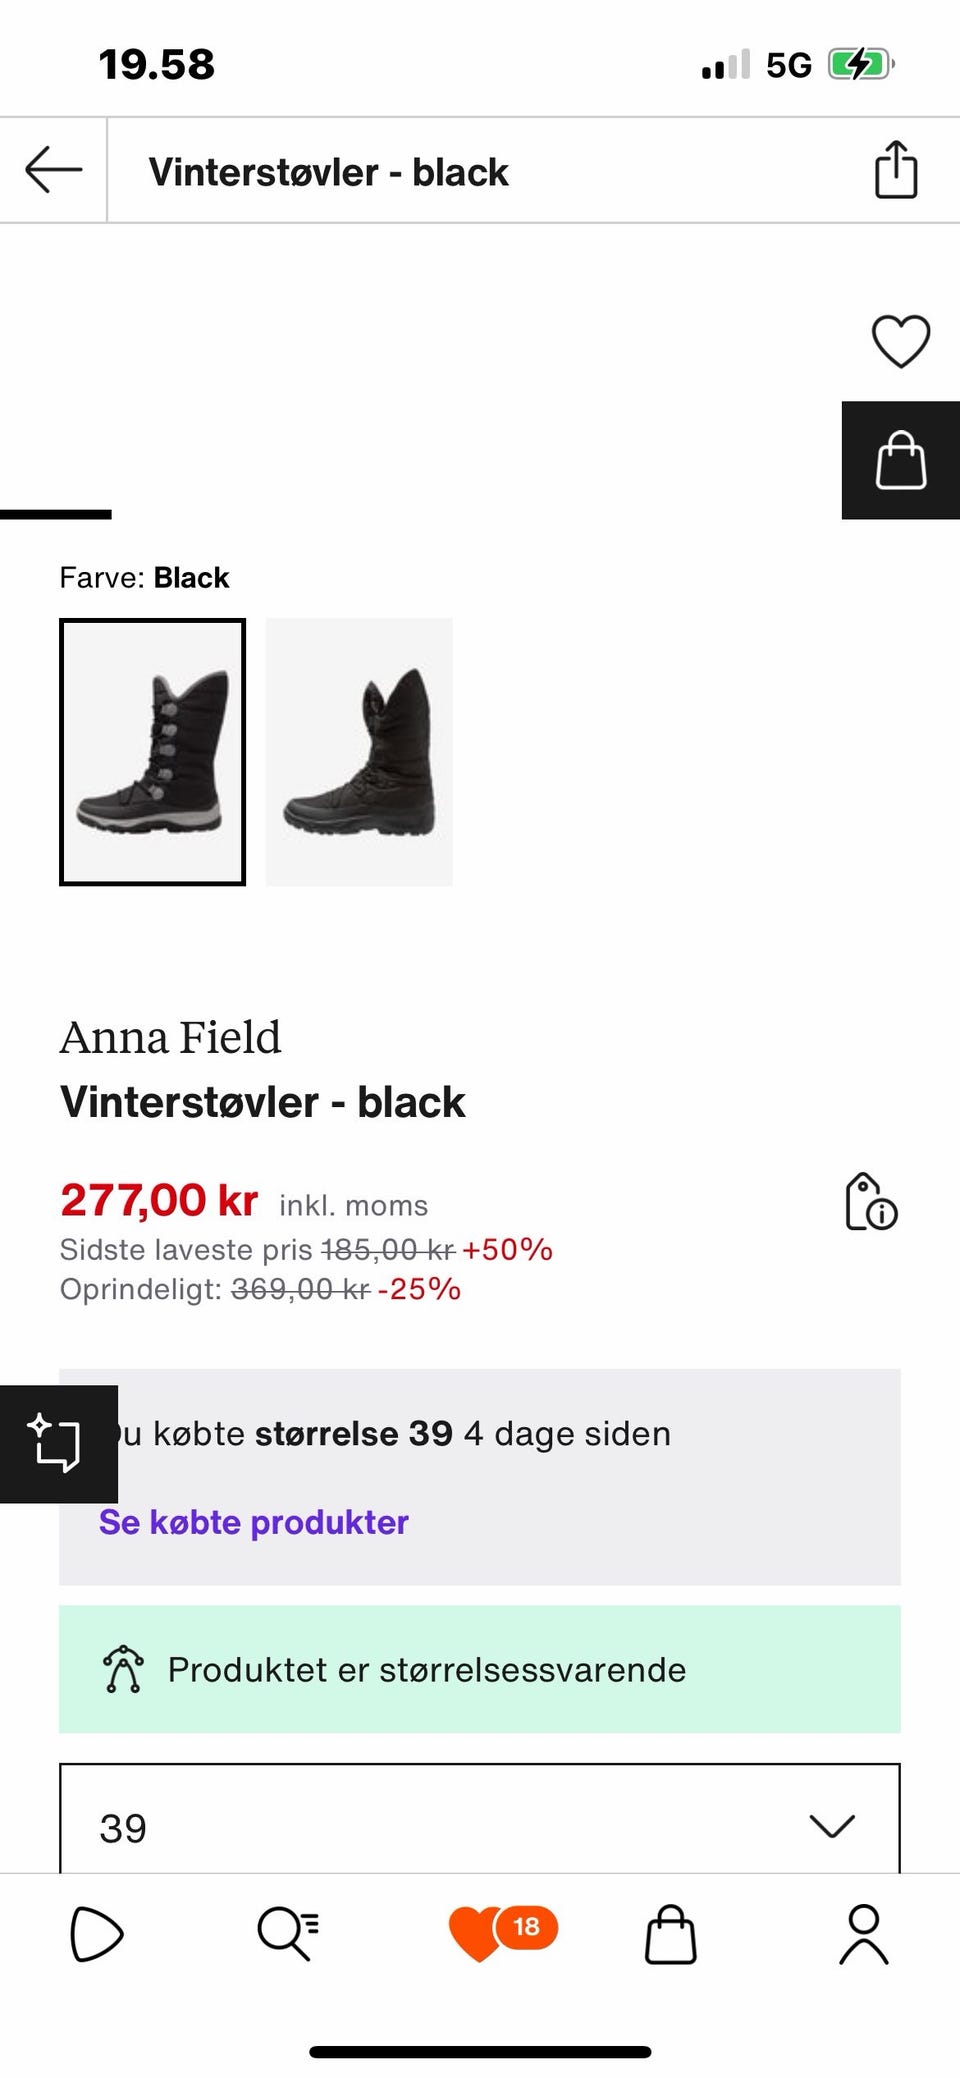The image size is (960, 2078).
Task: Open the share sheet icon
Action: pyautogui.click(x=895, y=170)
